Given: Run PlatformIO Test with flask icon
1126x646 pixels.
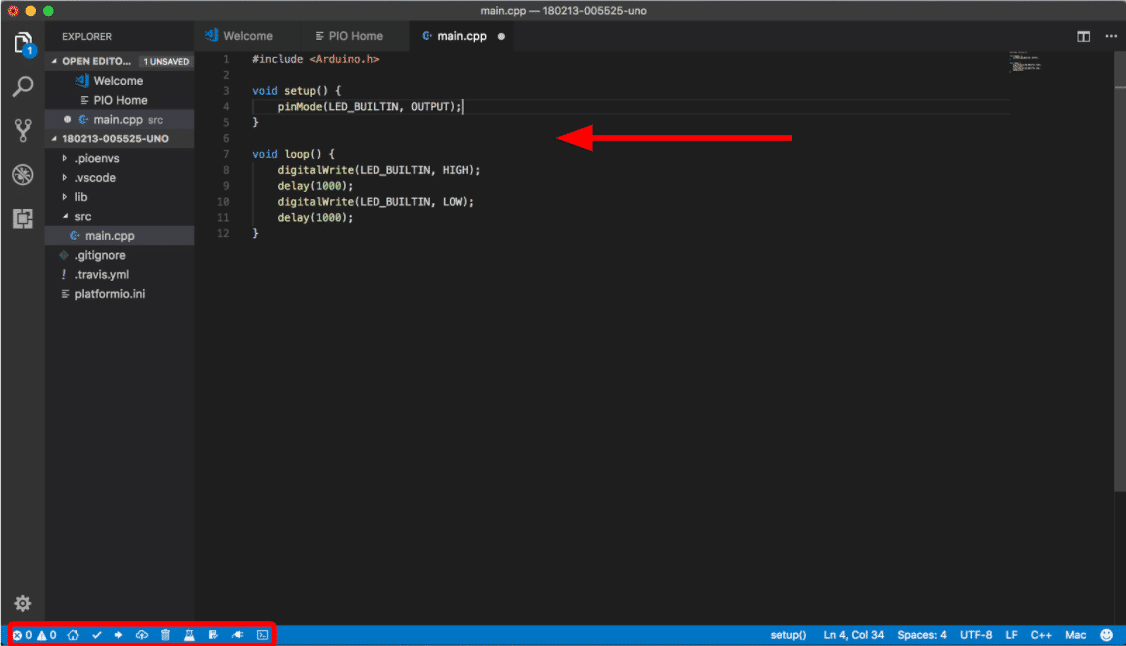Looking at the screenshot, I should pos(190,635).
